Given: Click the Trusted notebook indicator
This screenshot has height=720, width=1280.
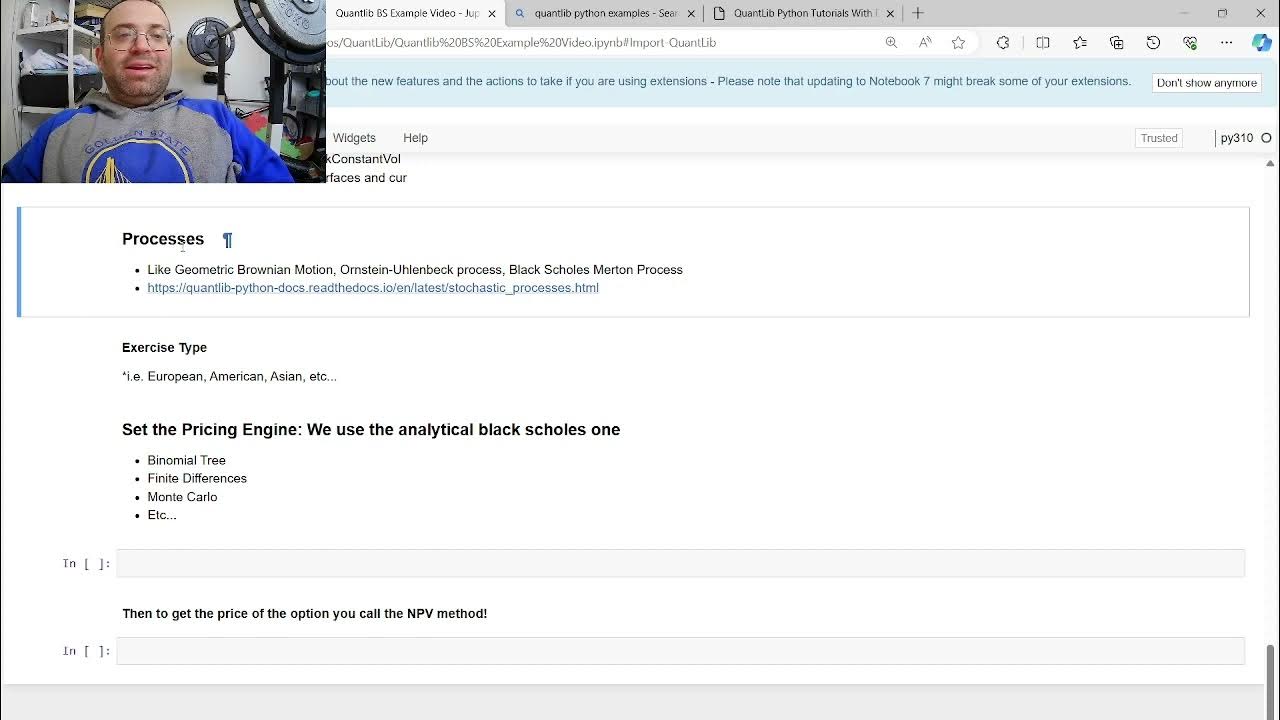Looking at the screenshot, I should pos(1159,138).
